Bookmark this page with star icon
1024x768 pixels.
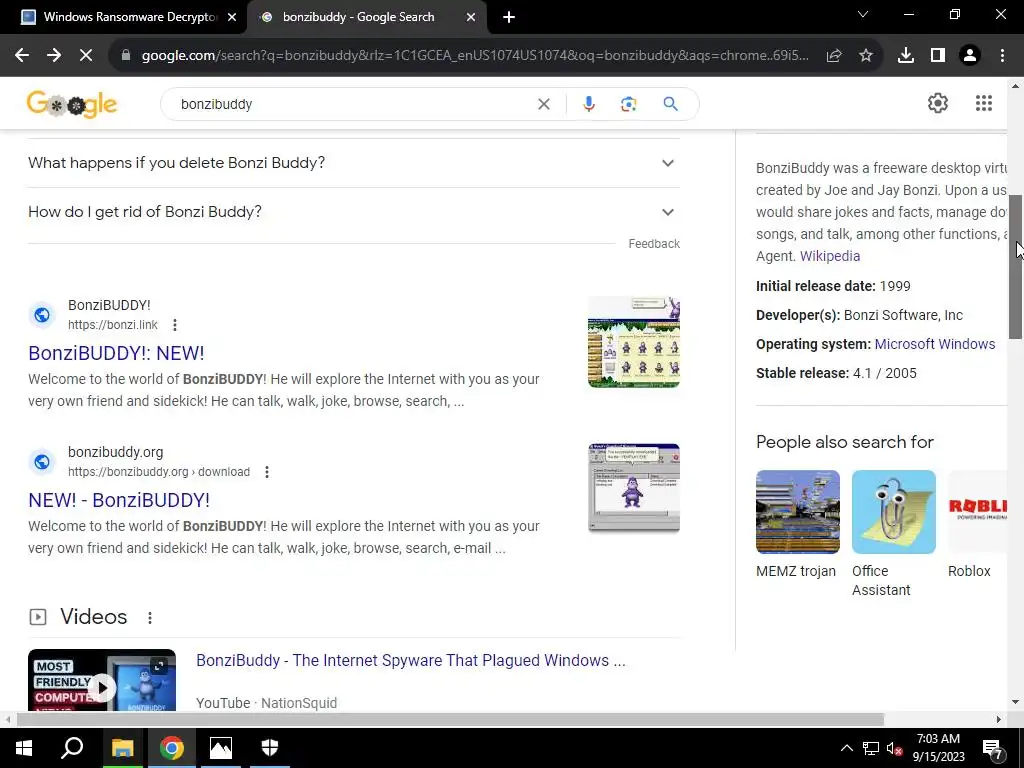[x=866, y=56]
